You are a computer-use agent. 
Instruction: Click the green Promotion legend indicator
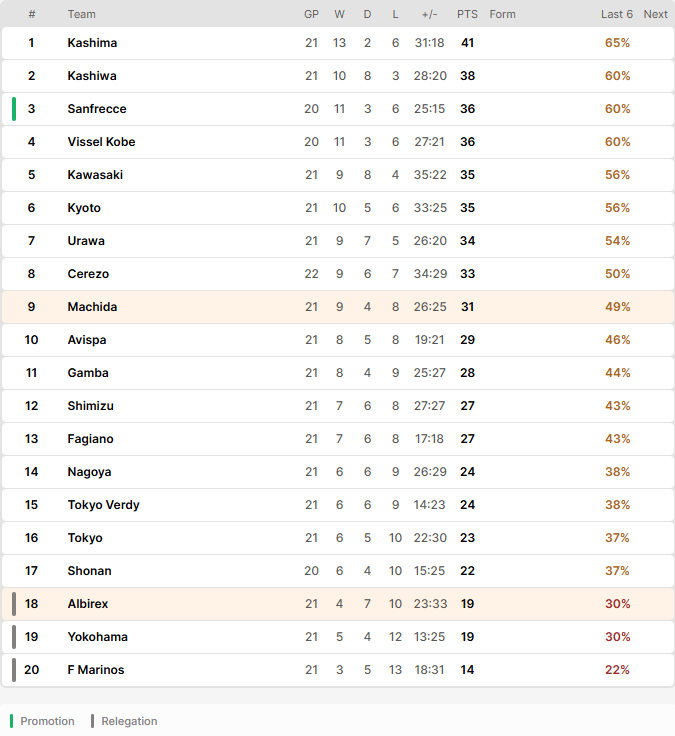pos(11,721)
